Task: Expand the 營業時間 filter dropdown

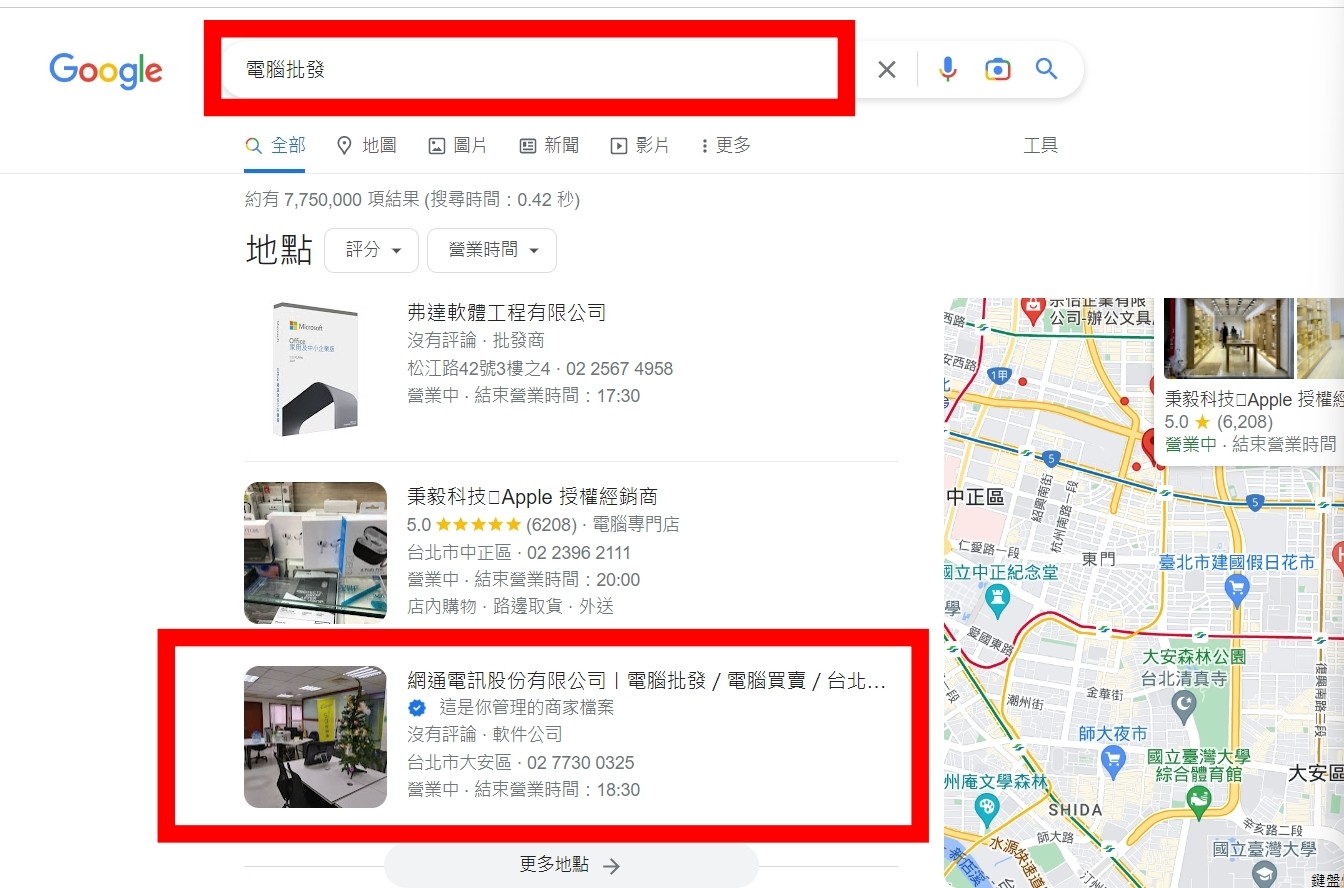Action: (x=492, y=250)
